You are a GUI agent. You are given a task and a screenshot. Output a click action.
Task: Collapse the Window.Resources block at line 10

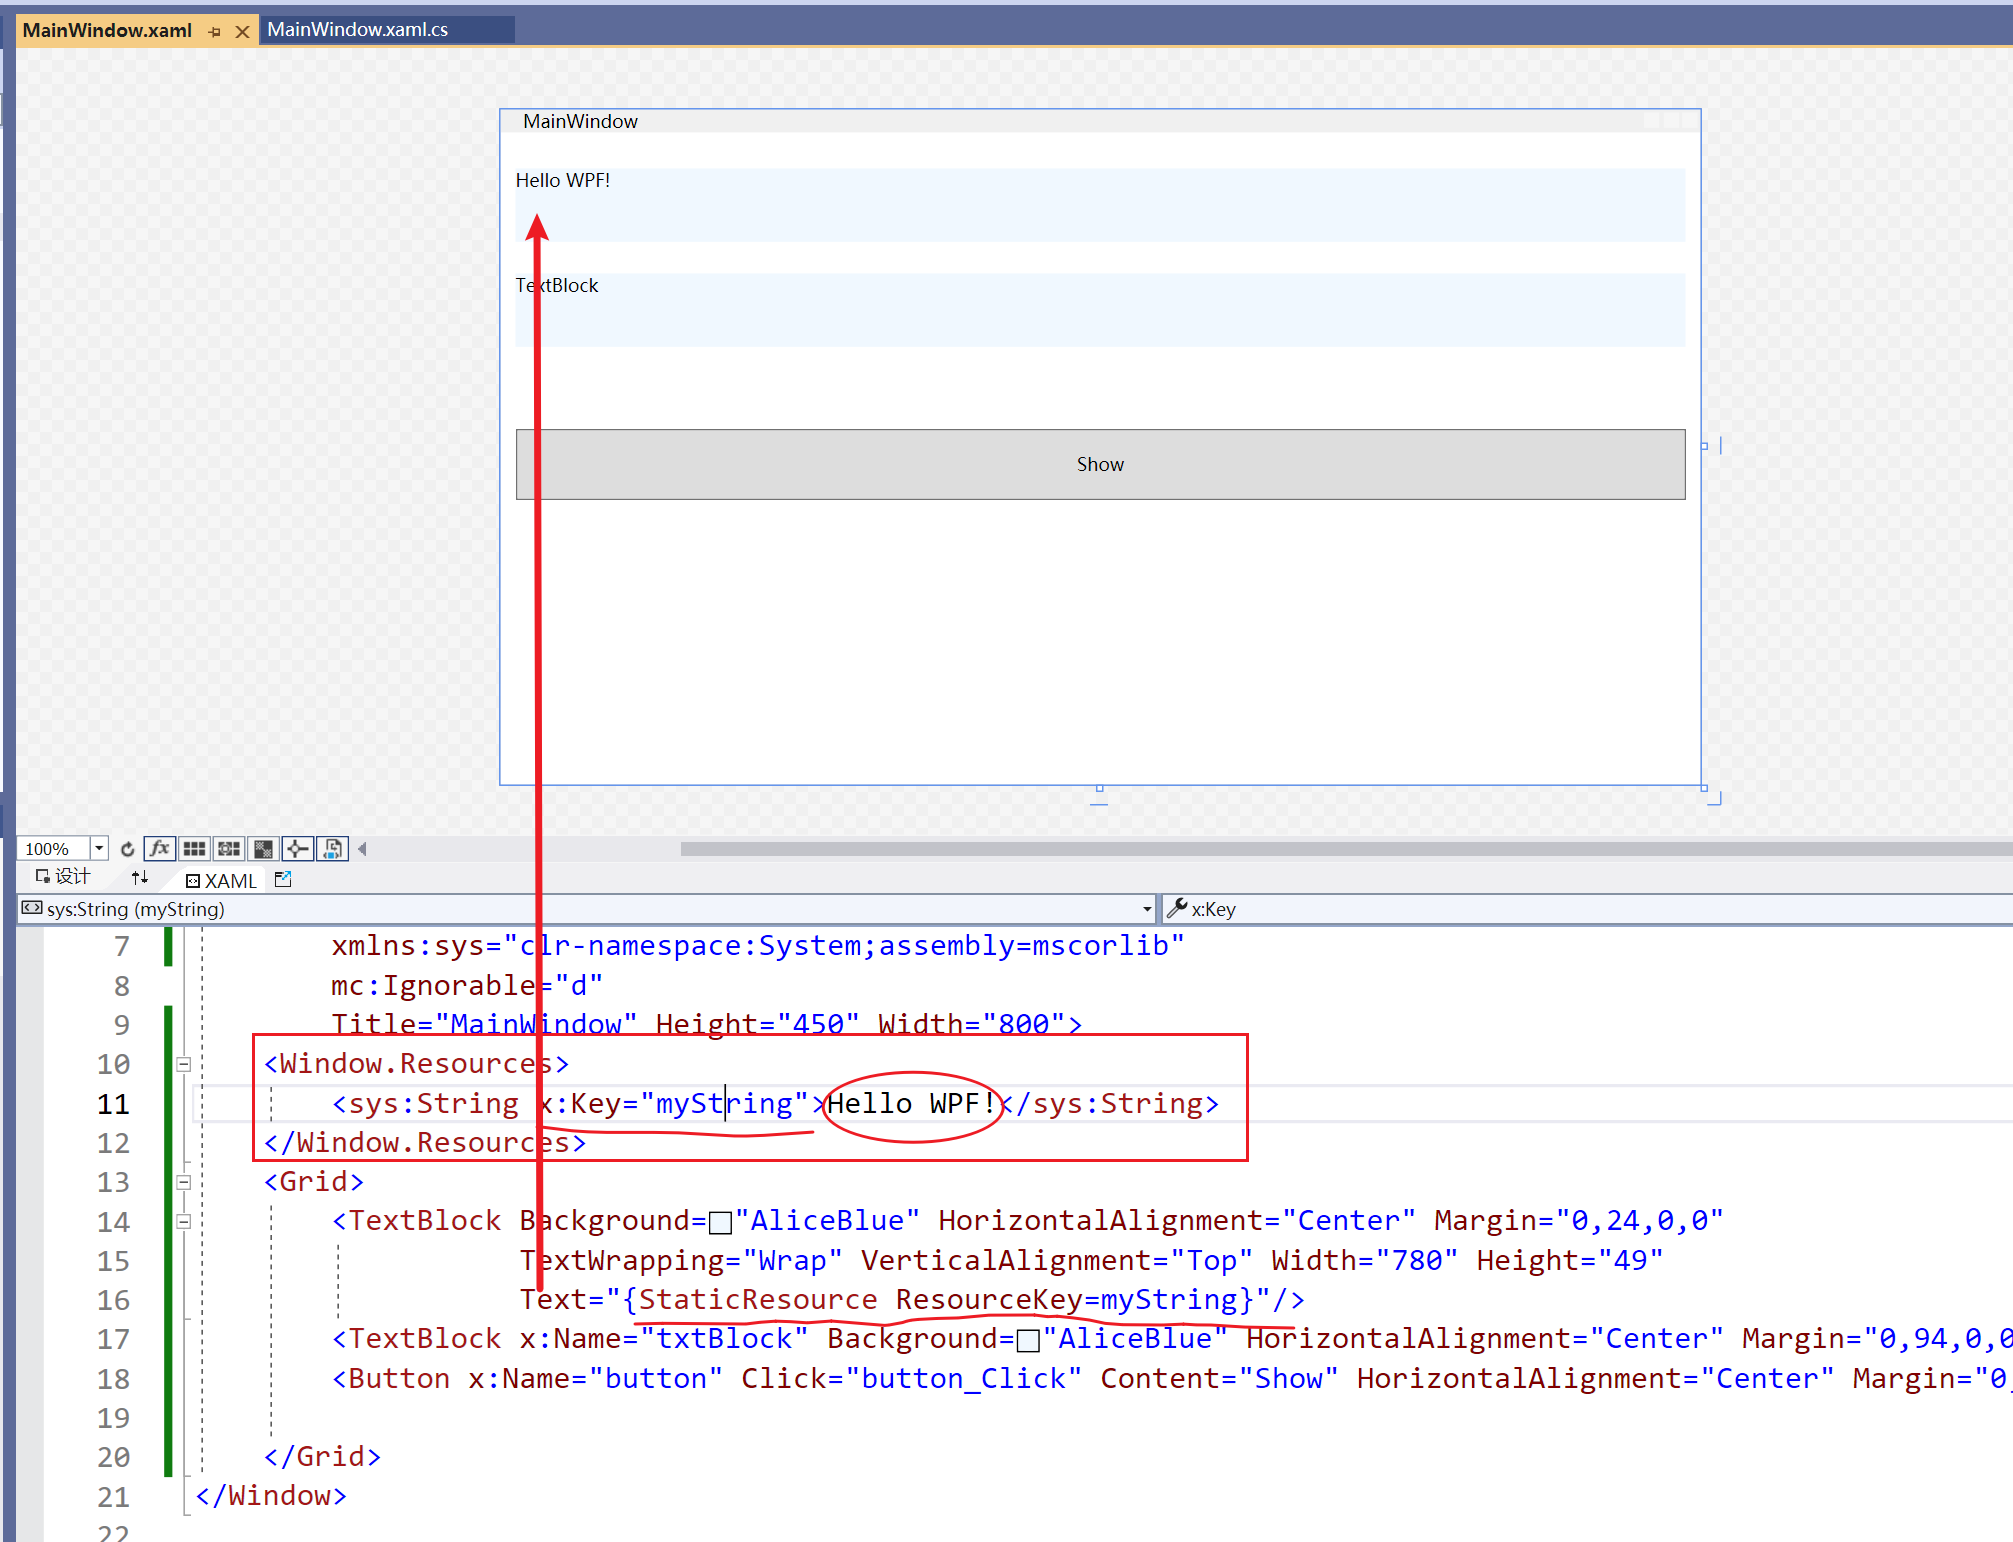click(184, 1064)
